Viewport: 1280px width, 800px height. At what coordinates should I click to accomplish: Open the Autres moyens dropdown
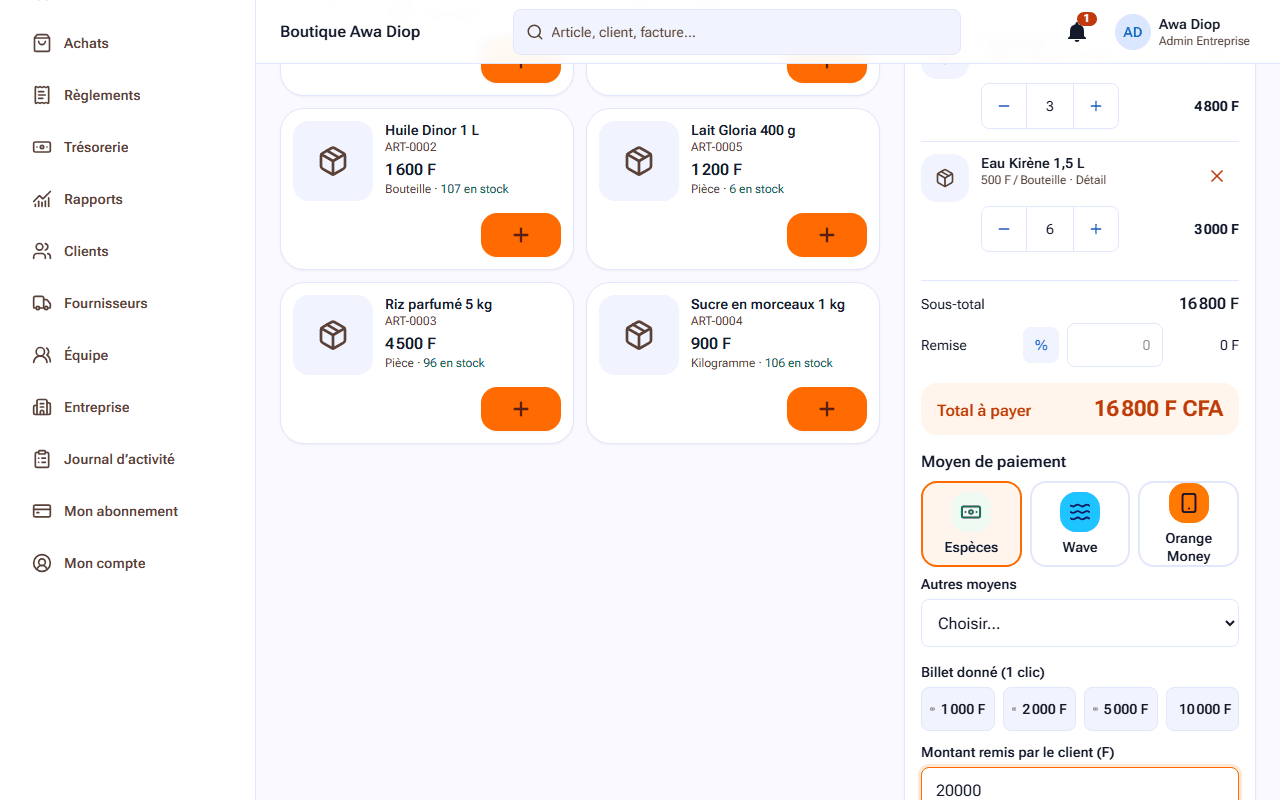click(x=1080, y=623)
